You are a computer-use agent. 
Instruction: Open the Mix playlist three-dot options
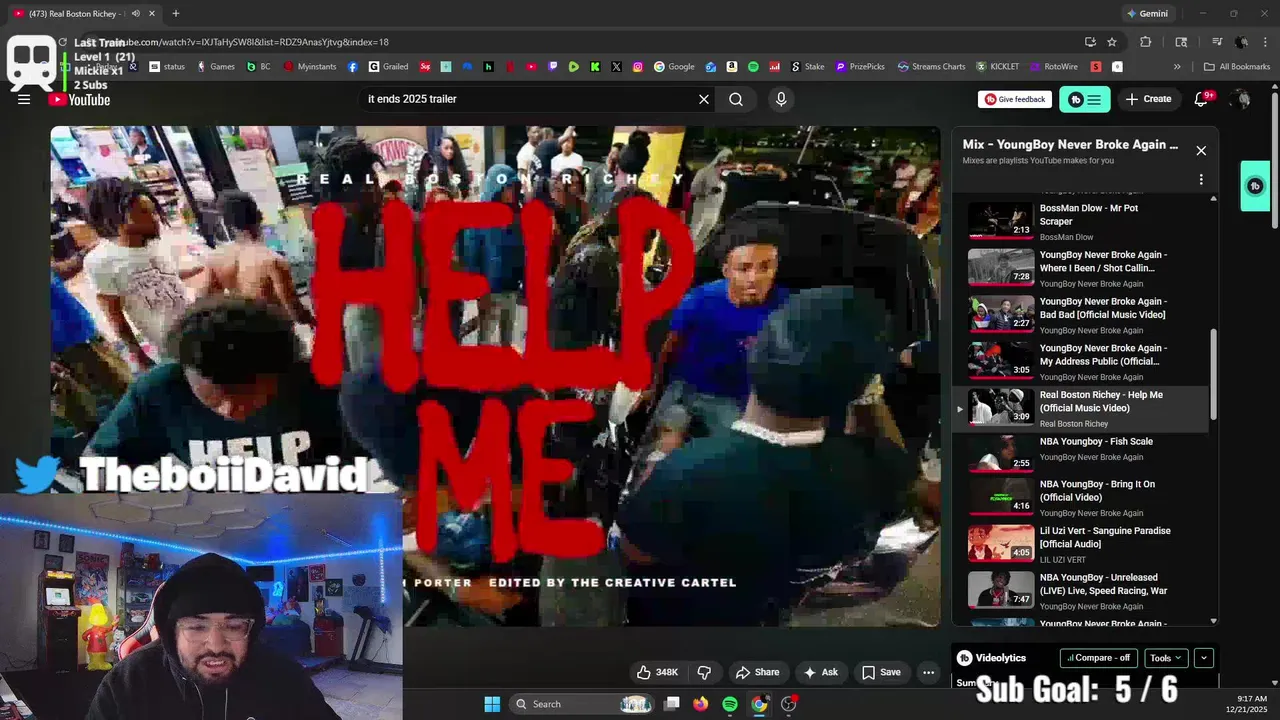click(1201, 180)
